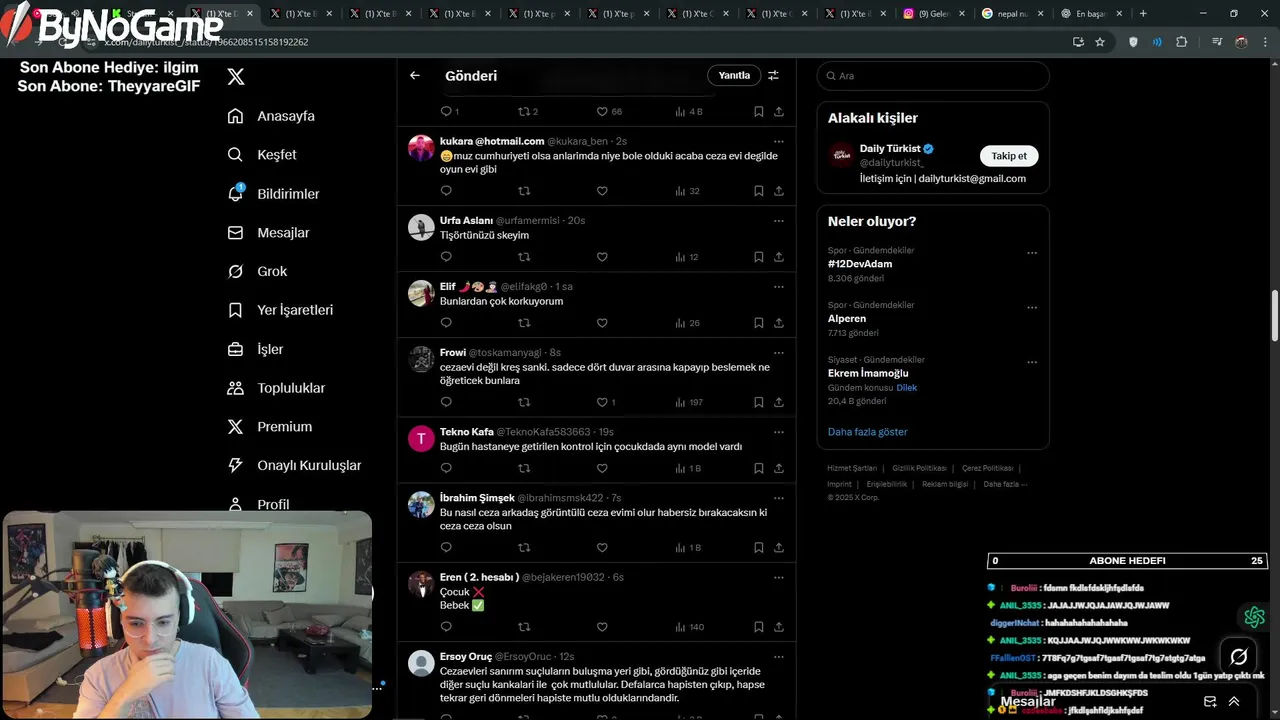Open more options on Urfa Aslanı's reply
This screenshot has width=1280, height=720.
pyautogui.click(x=778, y=220)
